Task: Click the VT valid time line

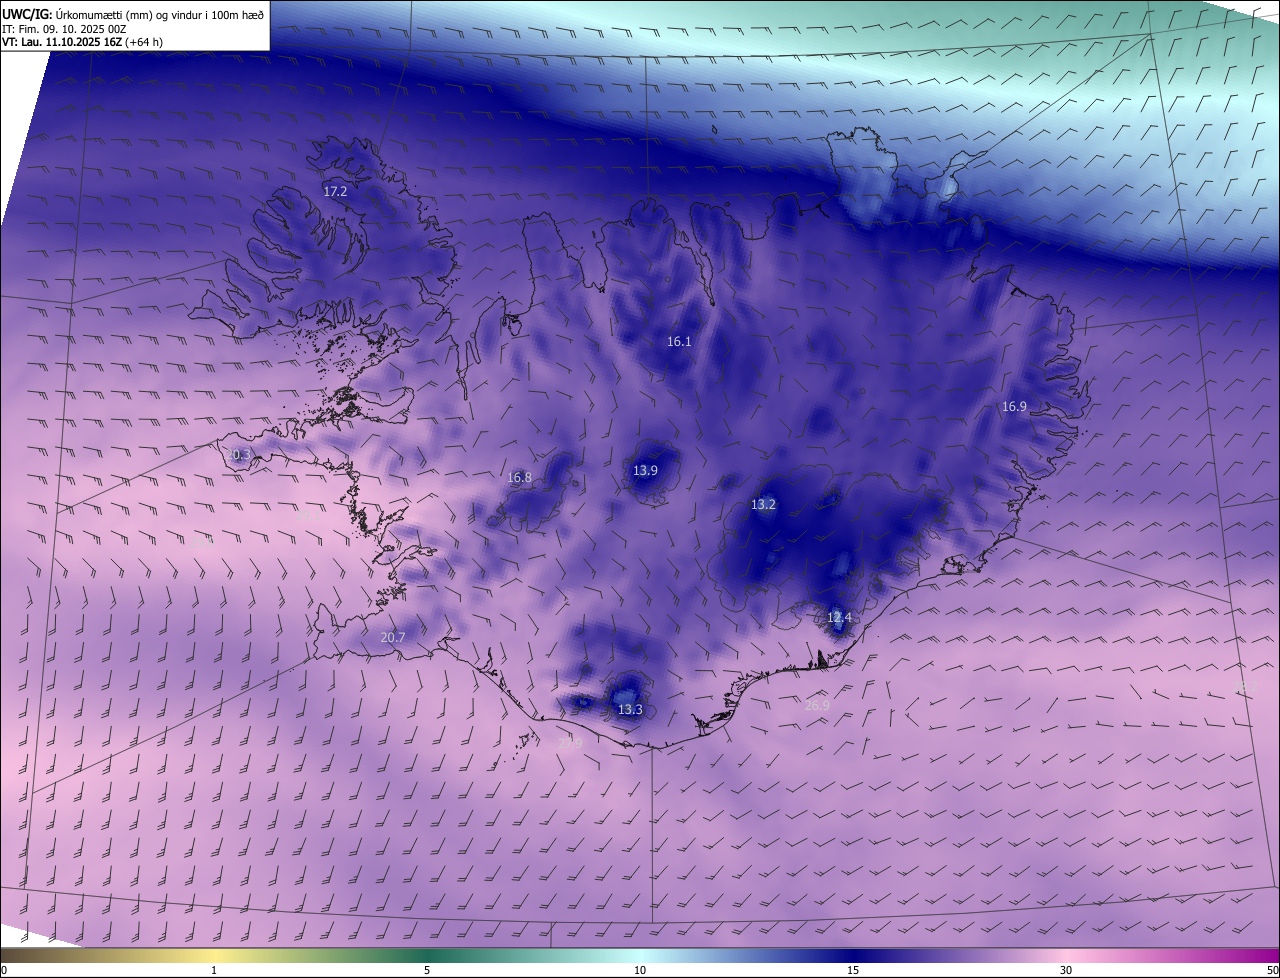Action: point(82,42)
